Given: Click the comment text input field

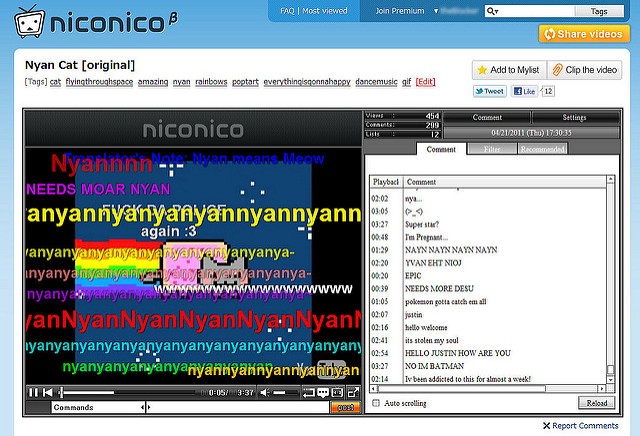Looking at the screenshot, I should coord(238,407).
